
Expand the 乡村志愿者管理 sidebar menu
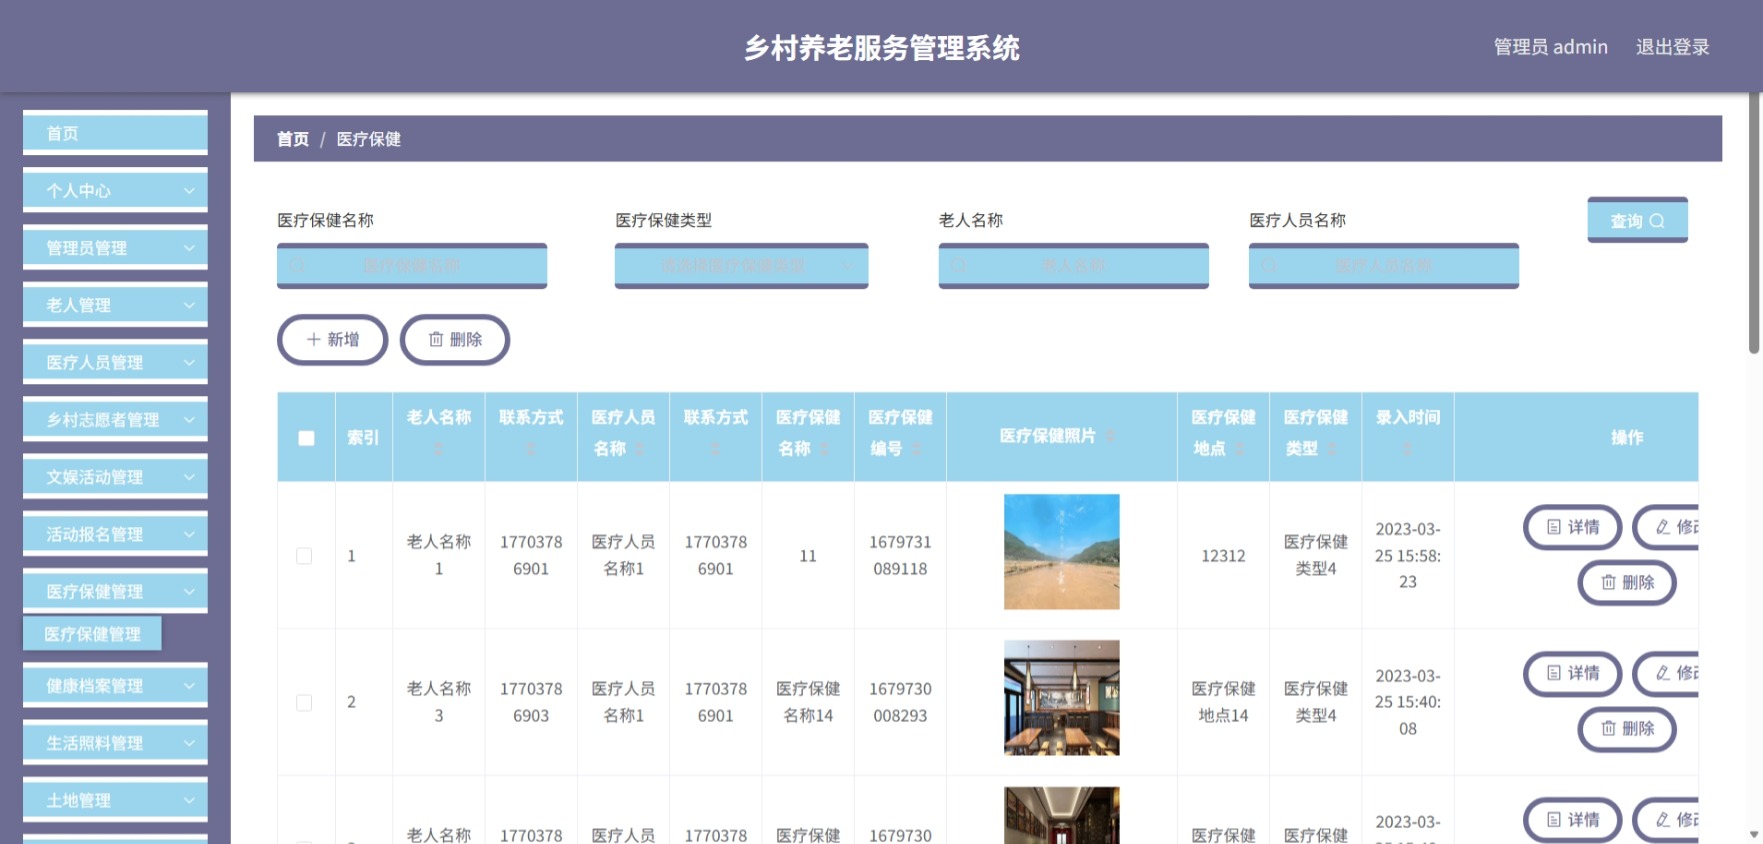tap(115, 420)
